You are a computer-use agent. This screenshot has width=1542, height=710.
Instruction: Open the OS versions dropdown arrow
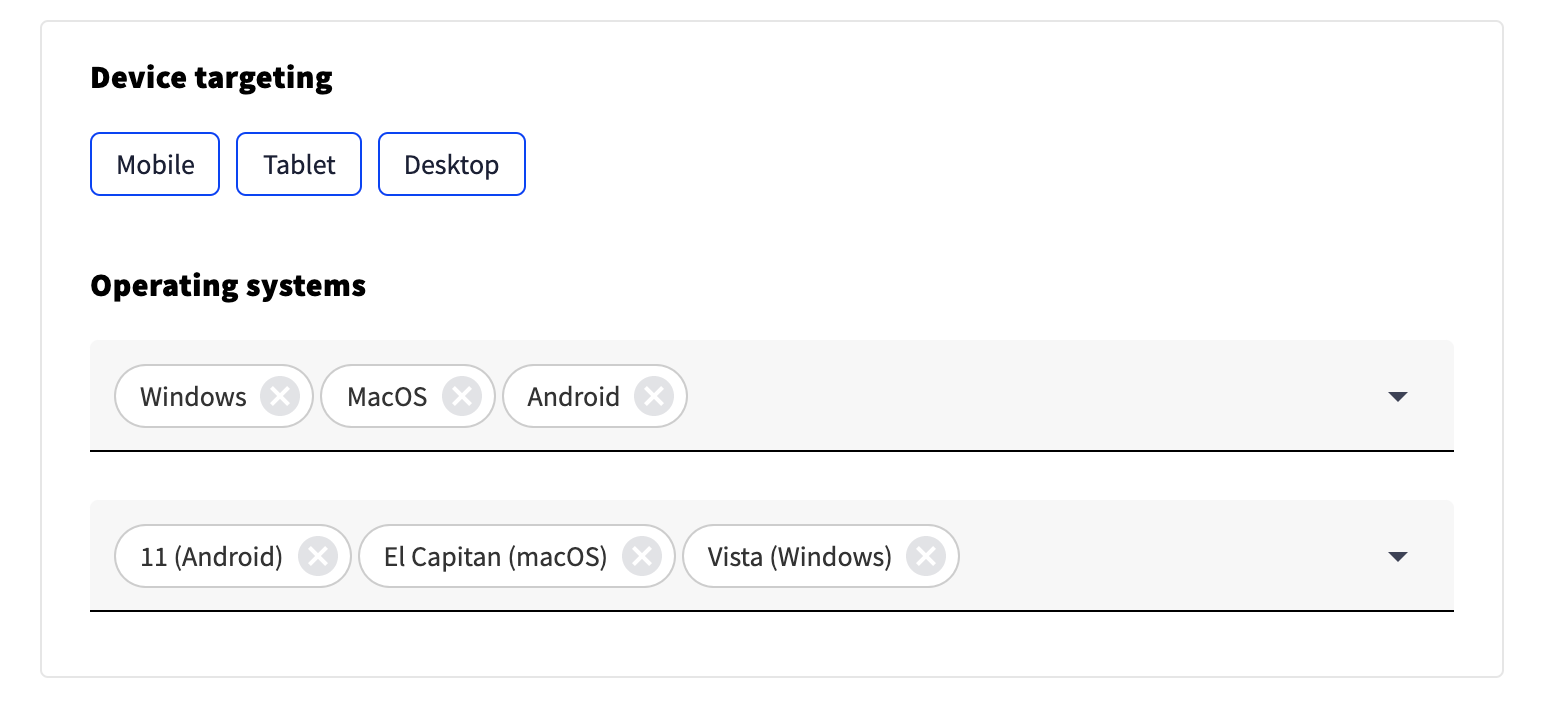tap(1398, 557)
